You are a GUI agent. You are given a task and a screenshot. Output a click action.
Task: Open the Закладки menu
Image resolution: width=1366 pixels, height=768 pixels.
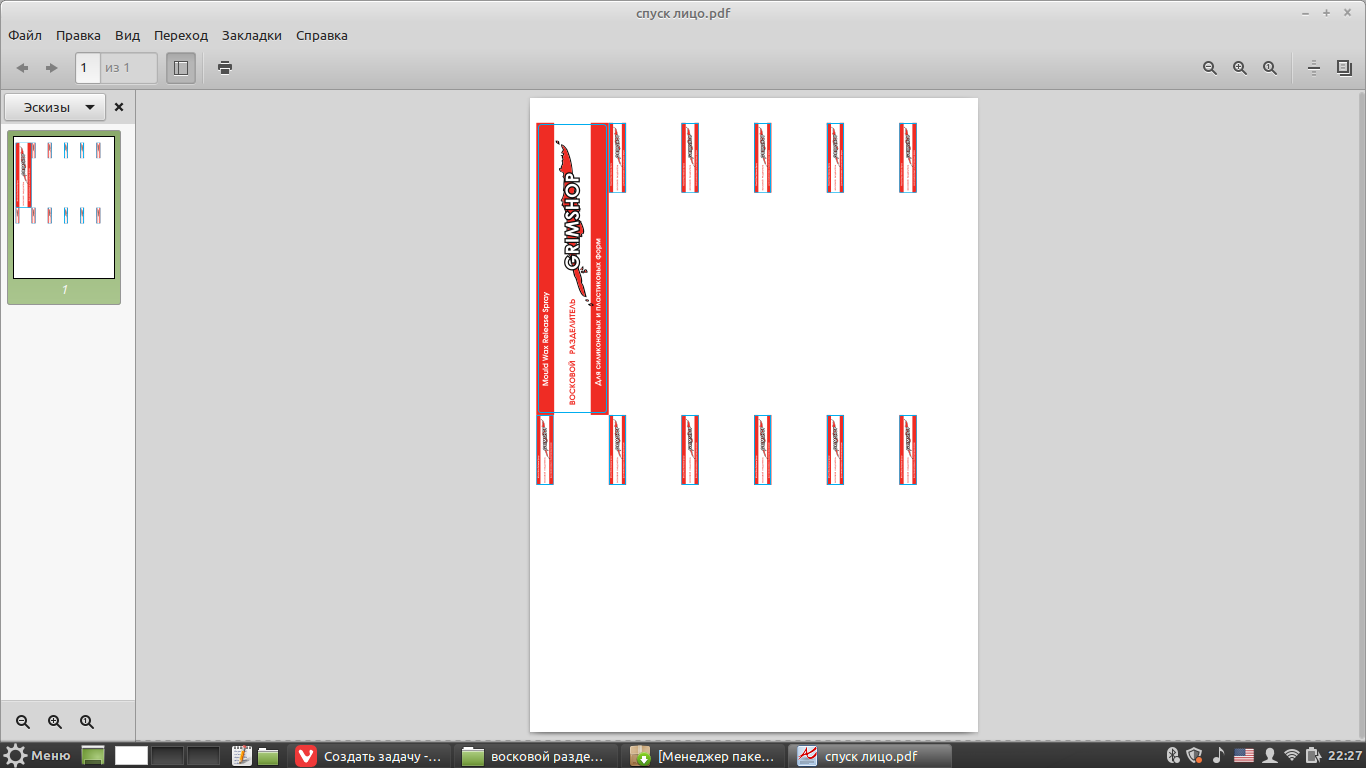pyautogui.click(x=252, y=35)
